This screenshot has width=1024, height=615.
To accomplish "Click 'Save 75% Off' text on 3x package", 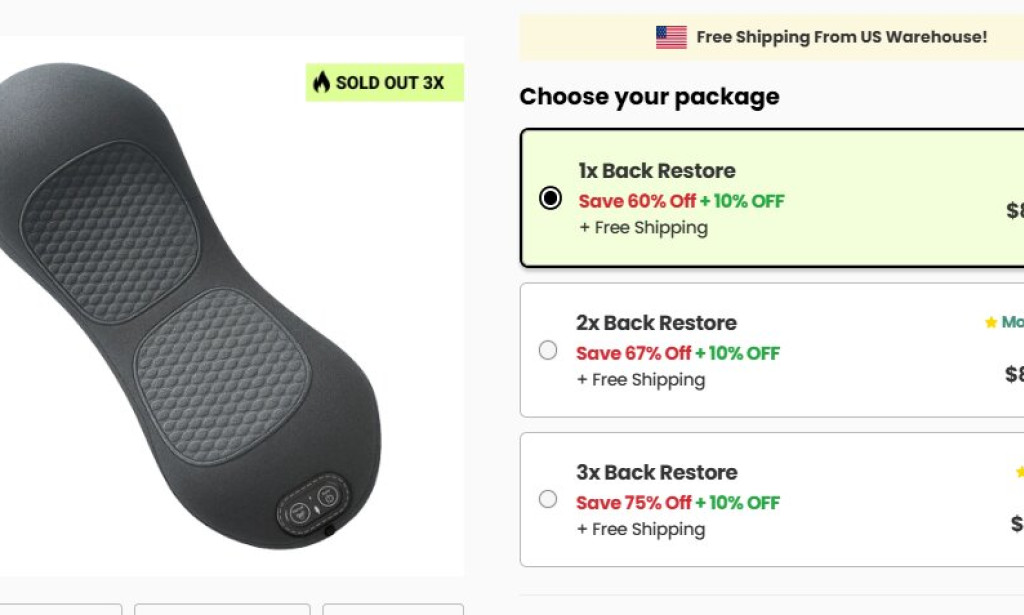I will [x=634, y=502].
